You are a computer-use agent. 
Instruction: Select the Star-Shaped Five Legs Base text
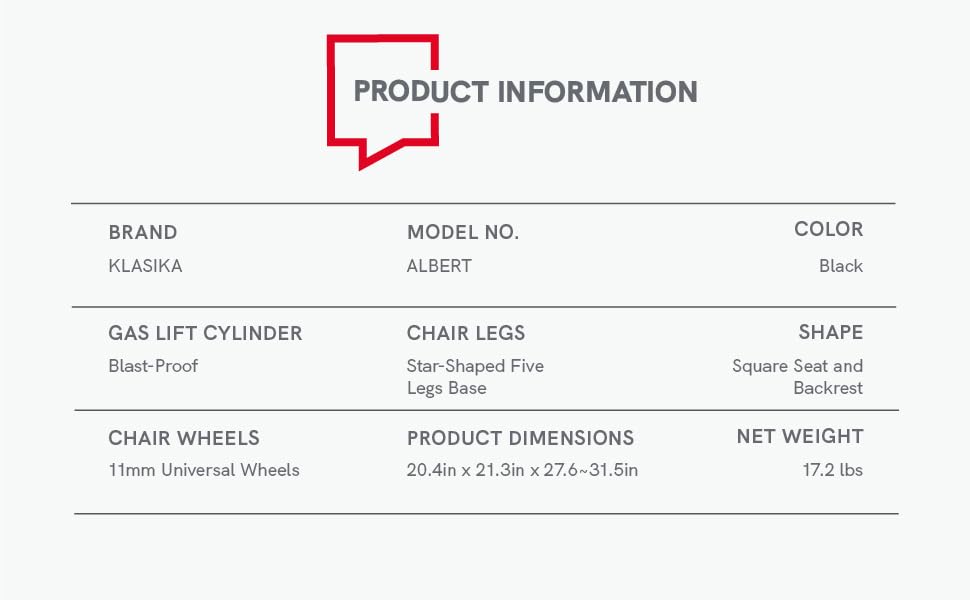tap(475, 377)
